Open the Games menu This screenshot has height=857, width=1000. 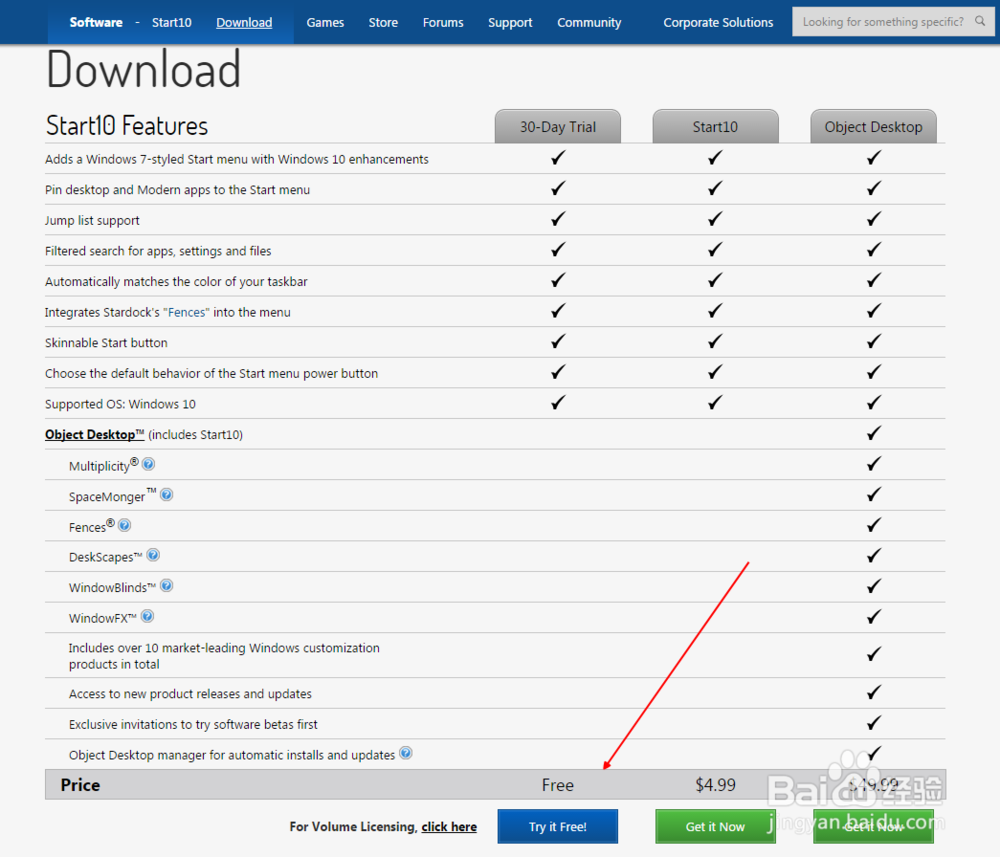325,22
